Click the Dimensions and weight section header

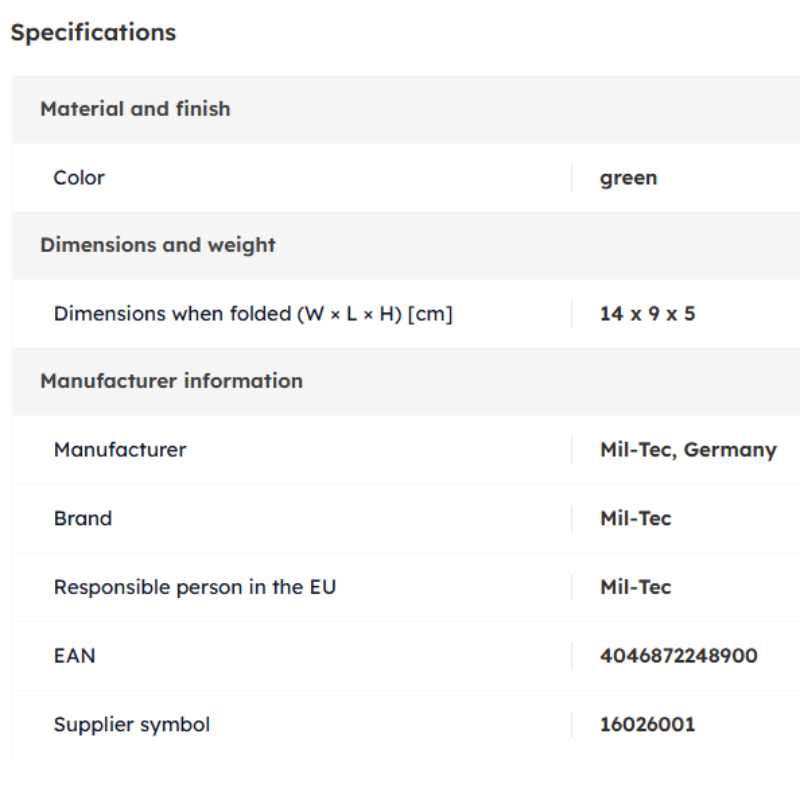(158, 245)
